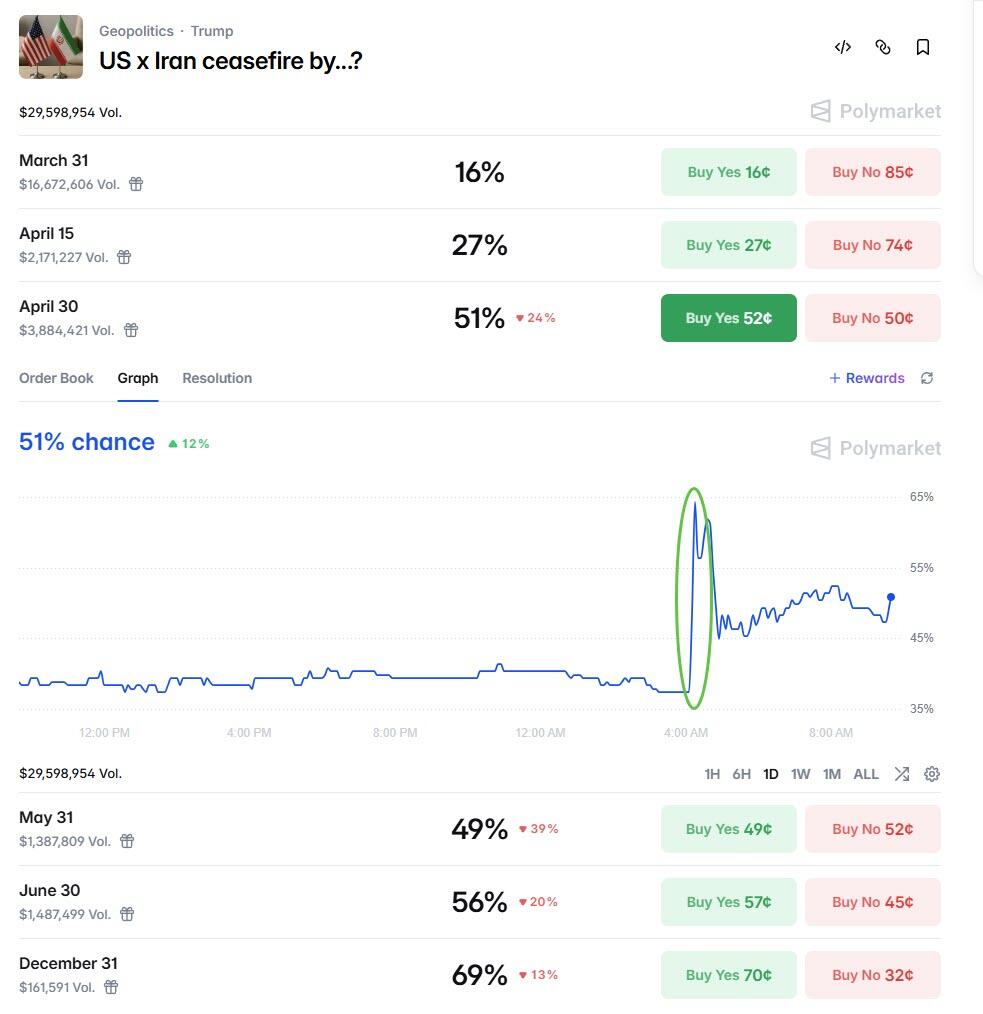Click the current price dot on graph
Image resolution: width=983 pixels, height=1014 pixels.
click(x=891, y=597)
